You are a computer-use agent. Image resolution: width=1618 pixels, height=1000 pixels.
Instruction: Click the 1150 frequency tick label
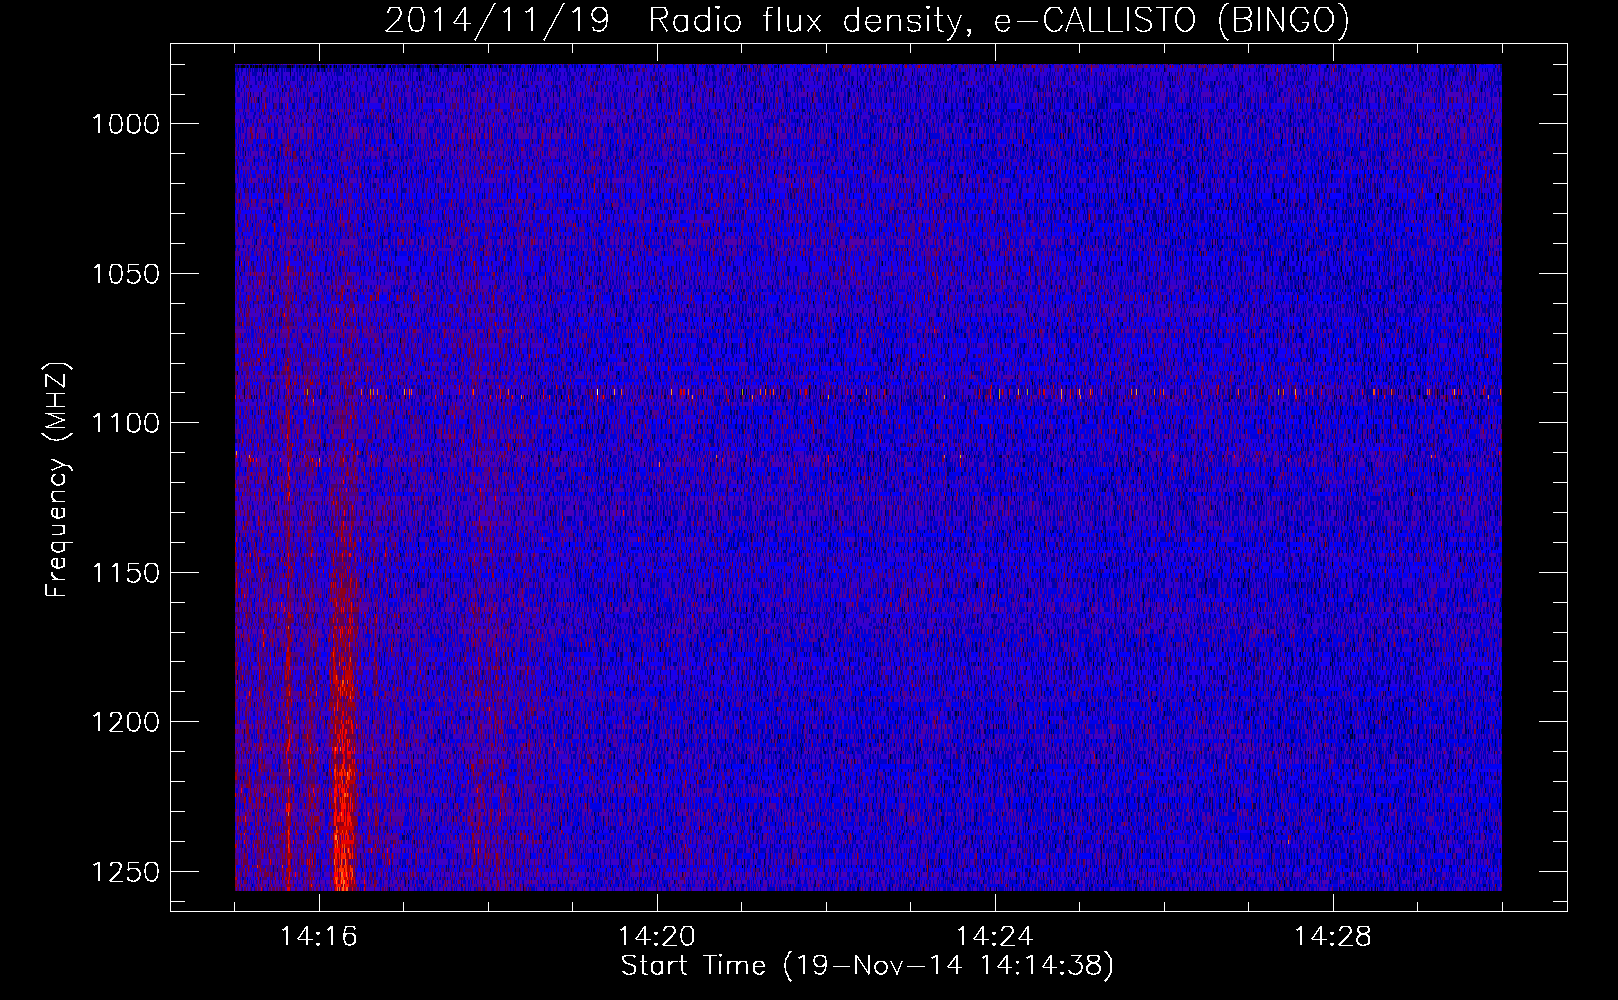click(x=126, y=573)
